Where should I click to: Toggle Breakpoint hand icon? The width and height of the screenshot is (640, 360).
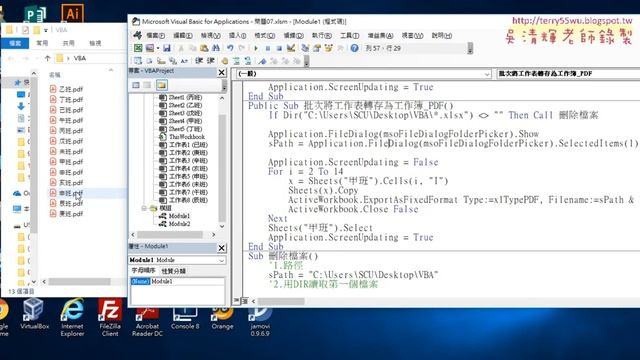click(x=224, y=61)
